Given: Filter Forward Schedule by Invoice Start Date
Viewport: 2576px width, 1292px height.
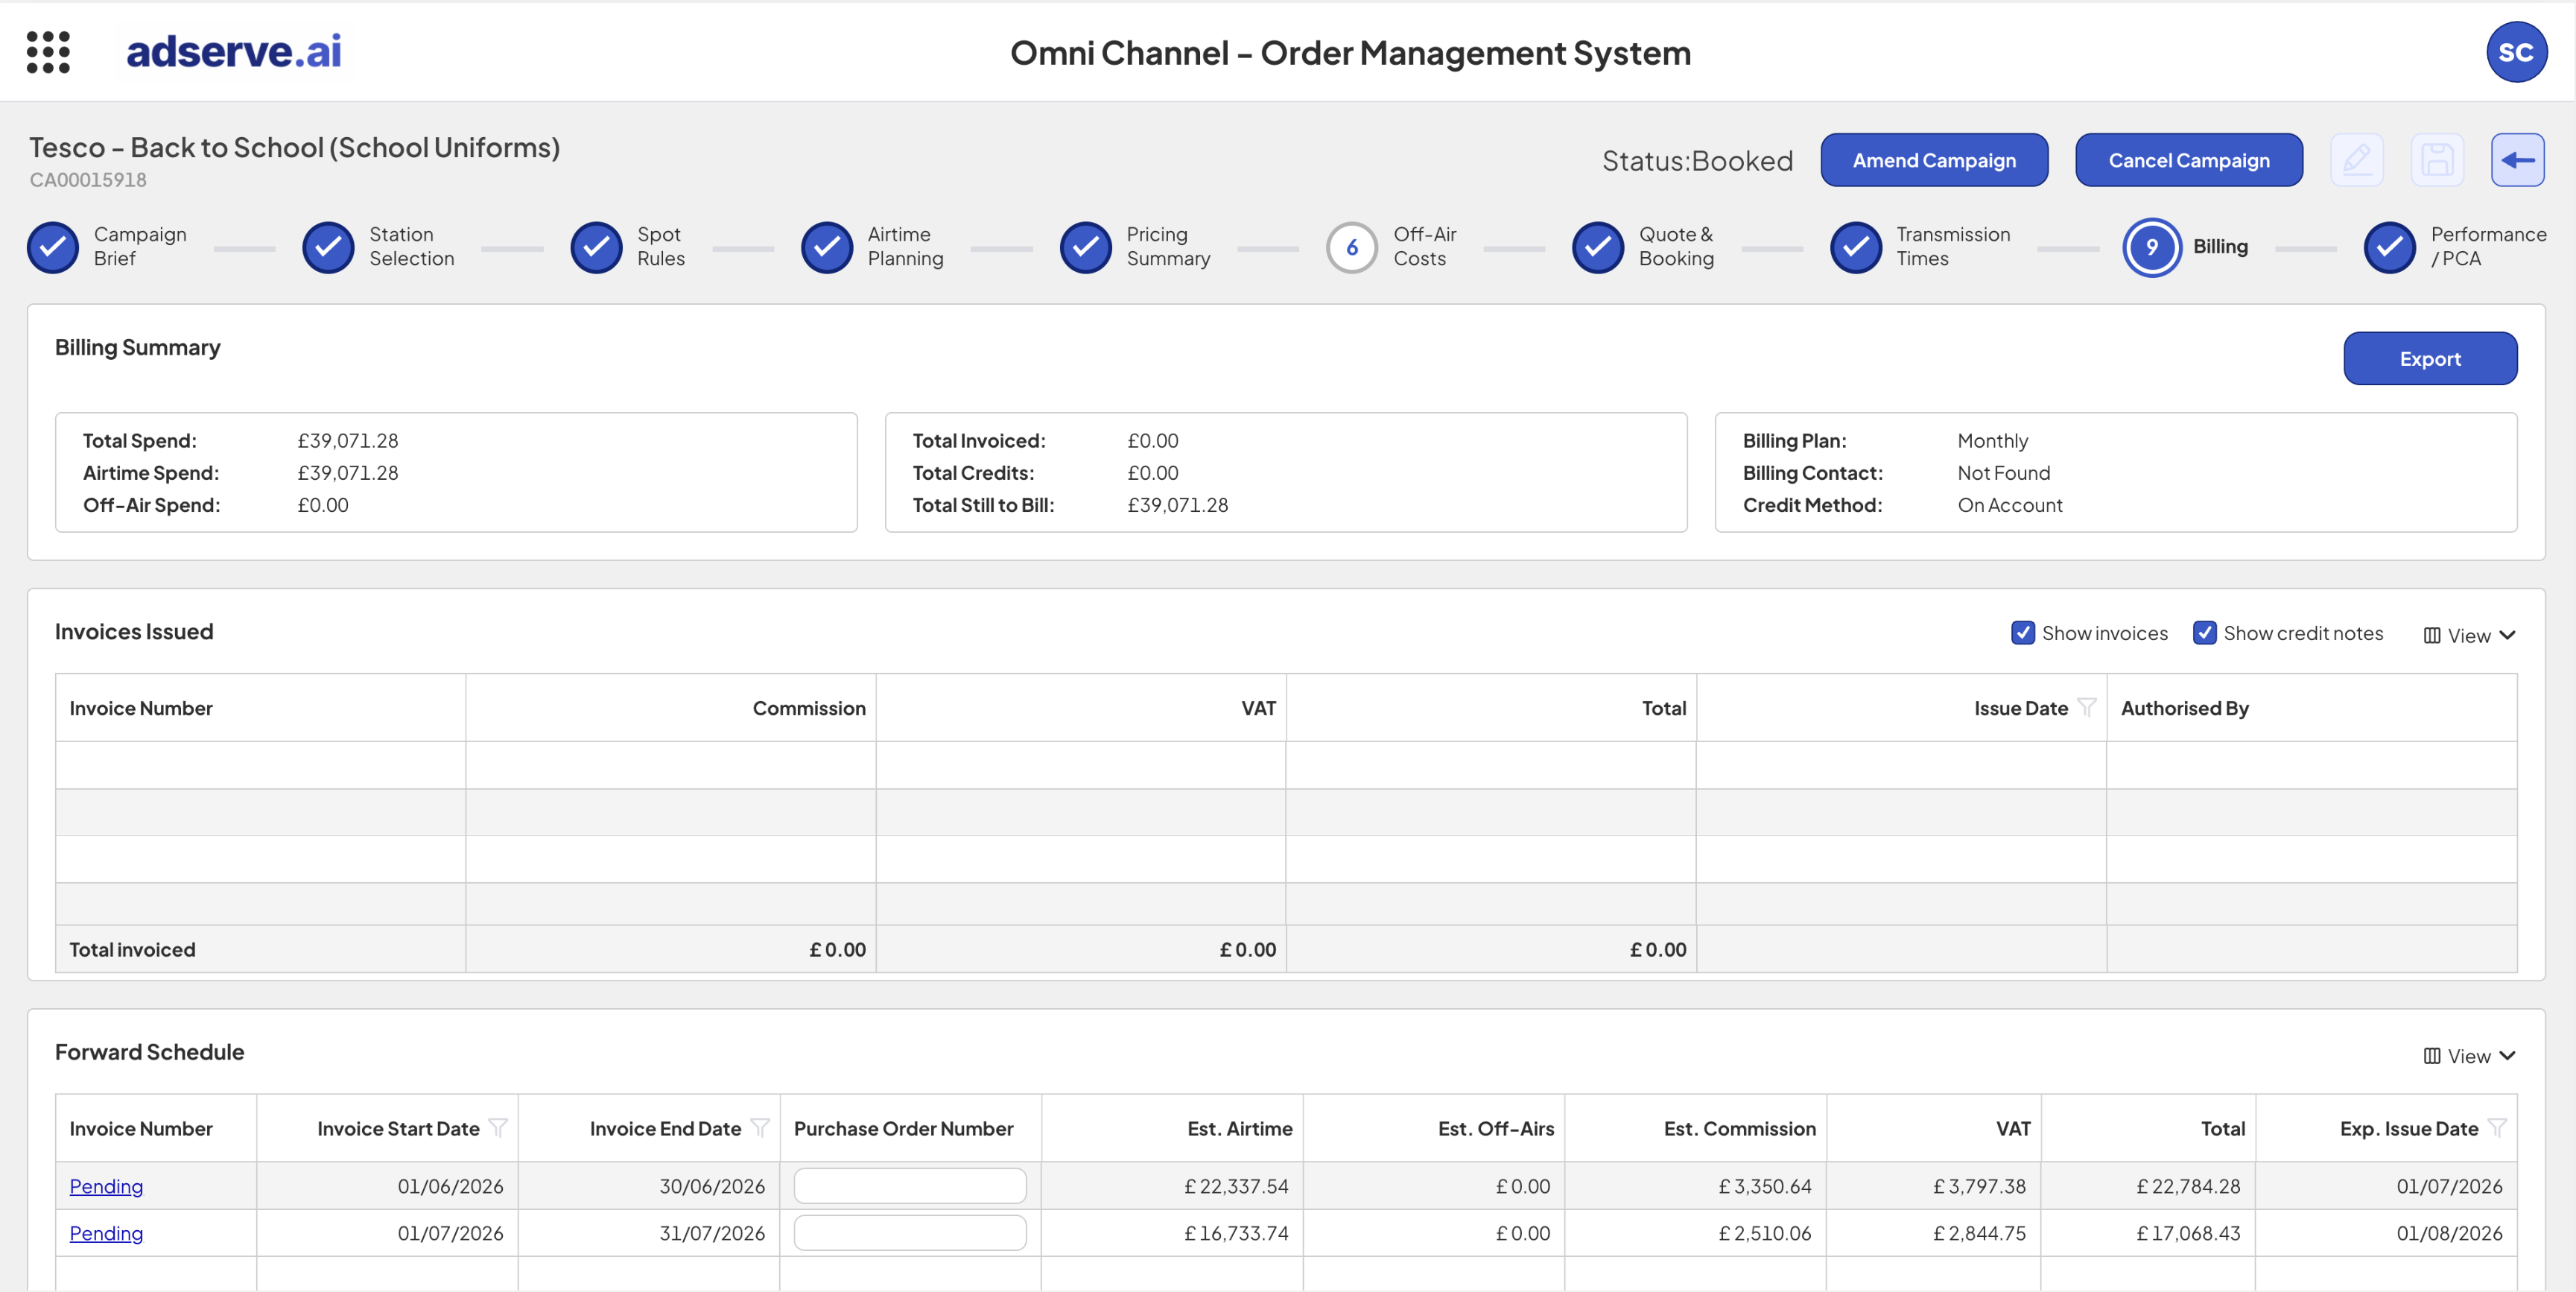Looking at the screenshot, I should (x=498, y=1127).
